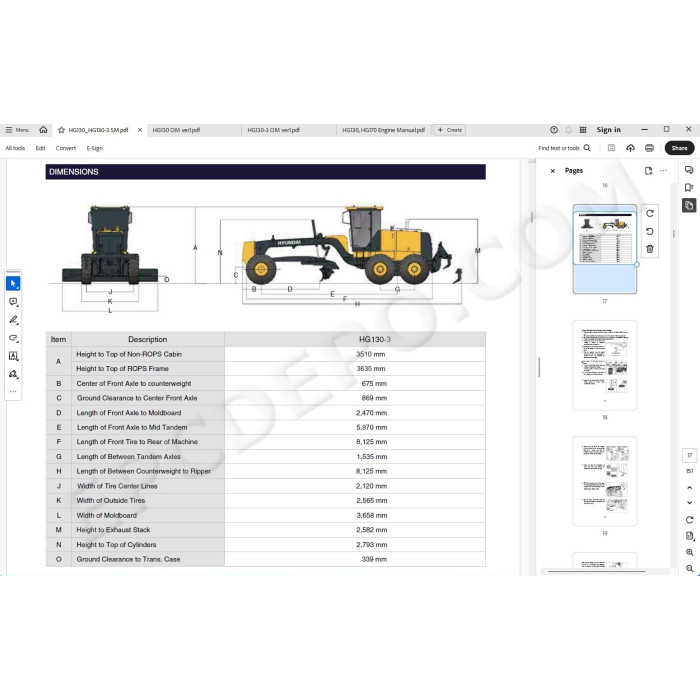Screen dimensions: 700x700
Task: Switch to HG130 OM ver1.pdf tab
Action: tap(176, 130)
